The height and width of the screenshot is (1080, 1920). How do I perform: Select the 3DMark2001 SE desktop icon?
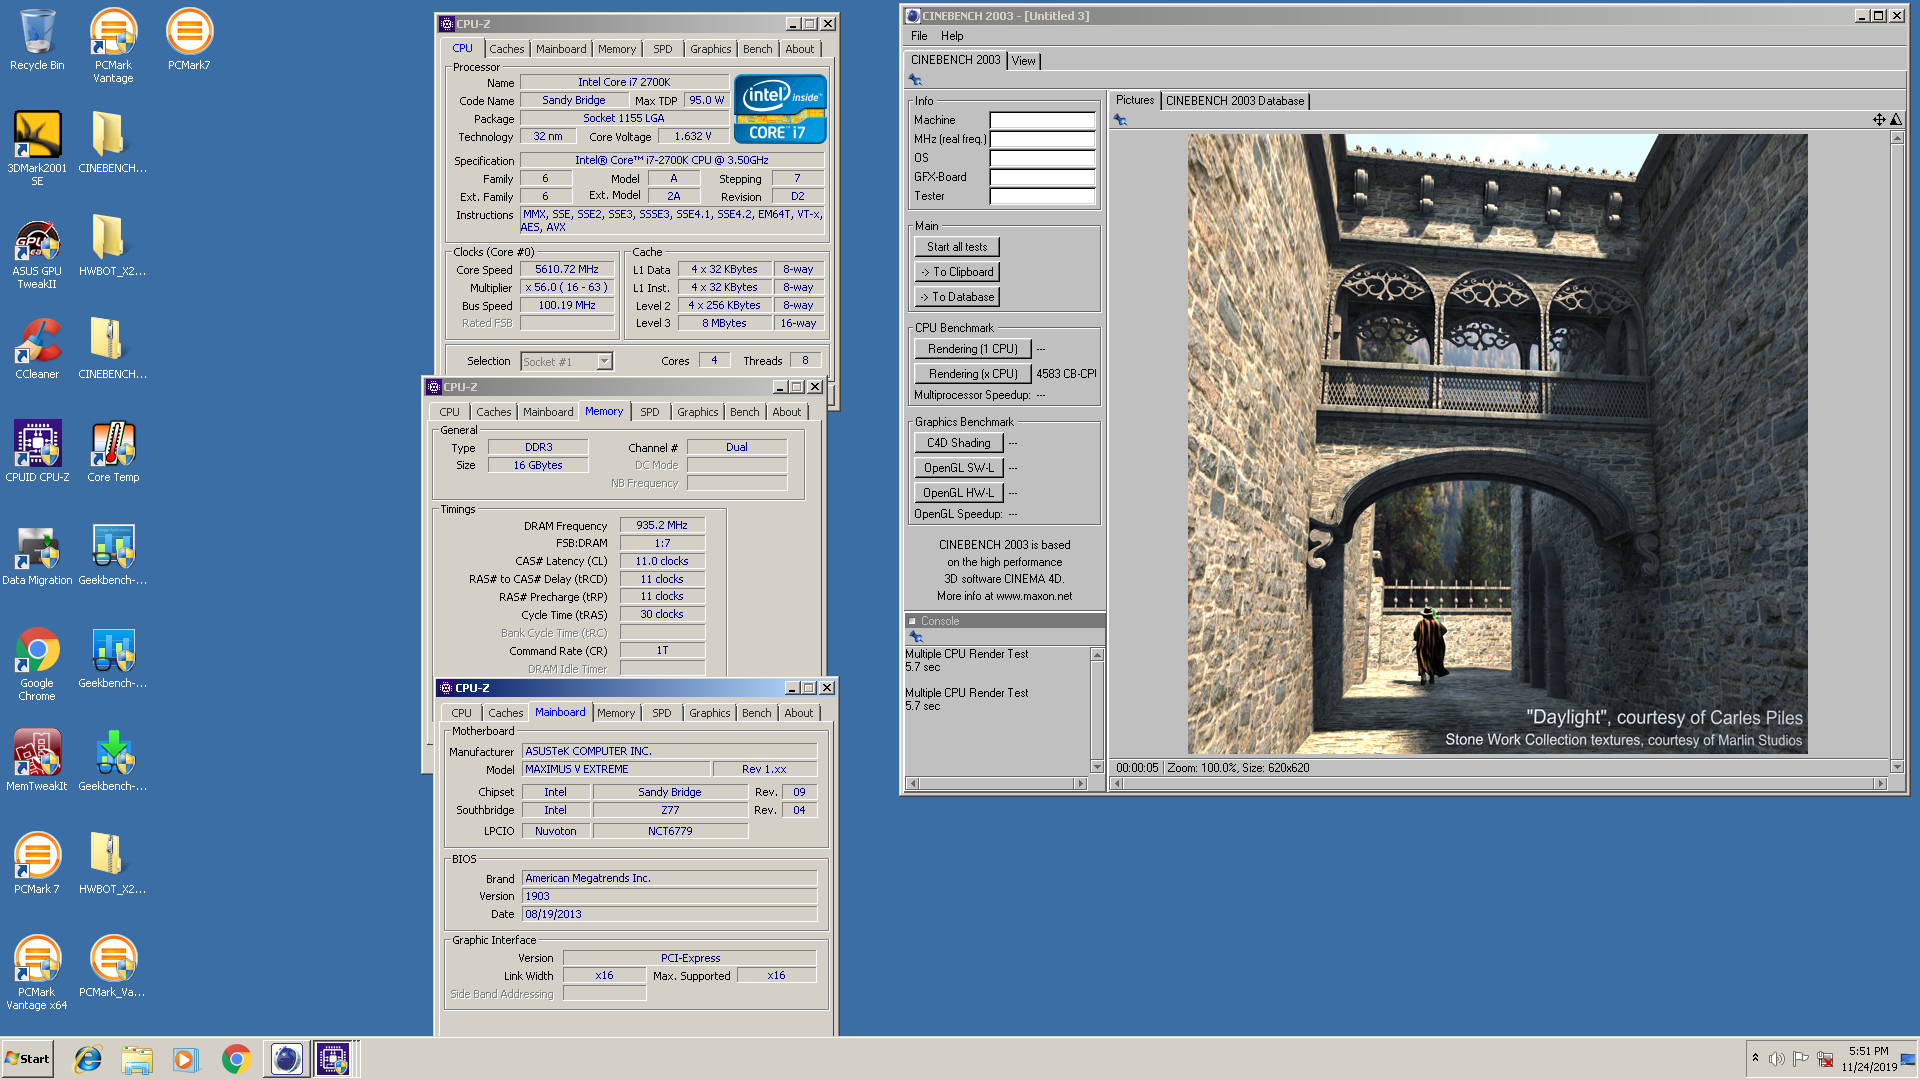[37, 148]
